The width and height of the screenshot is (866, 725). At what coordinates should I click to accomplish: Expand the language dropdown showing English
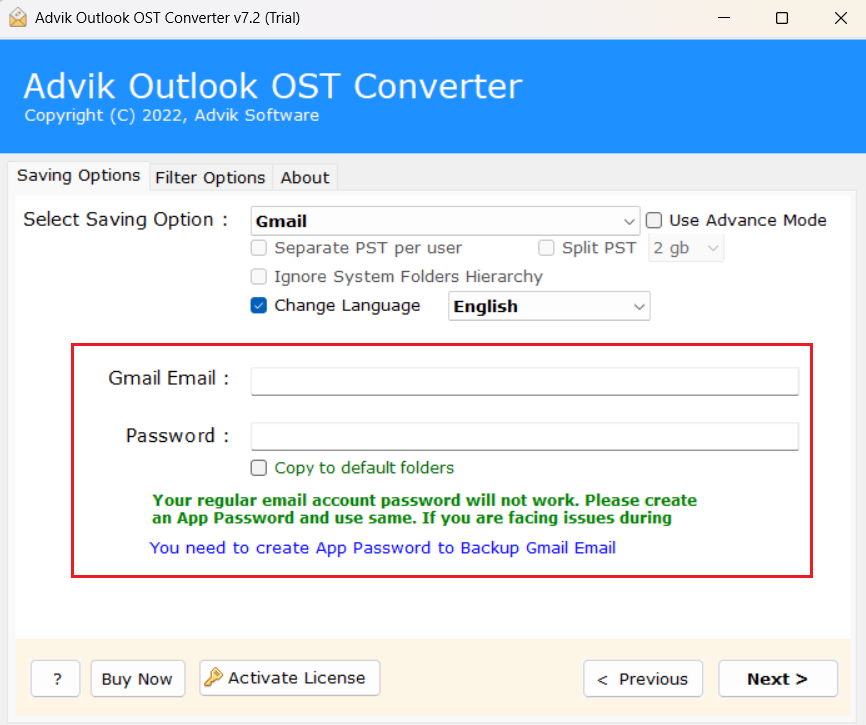pyautogui.click(x=549, y=306)
